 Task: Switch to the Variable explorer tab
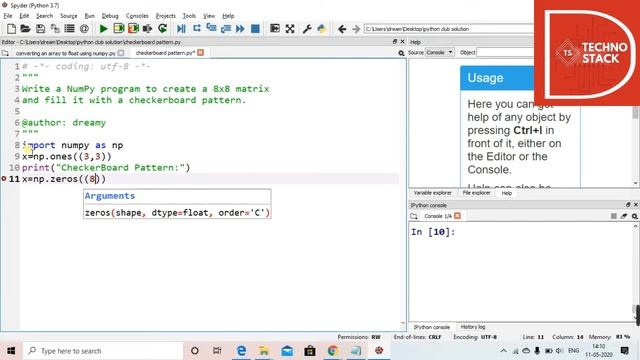tap(433, 193)
